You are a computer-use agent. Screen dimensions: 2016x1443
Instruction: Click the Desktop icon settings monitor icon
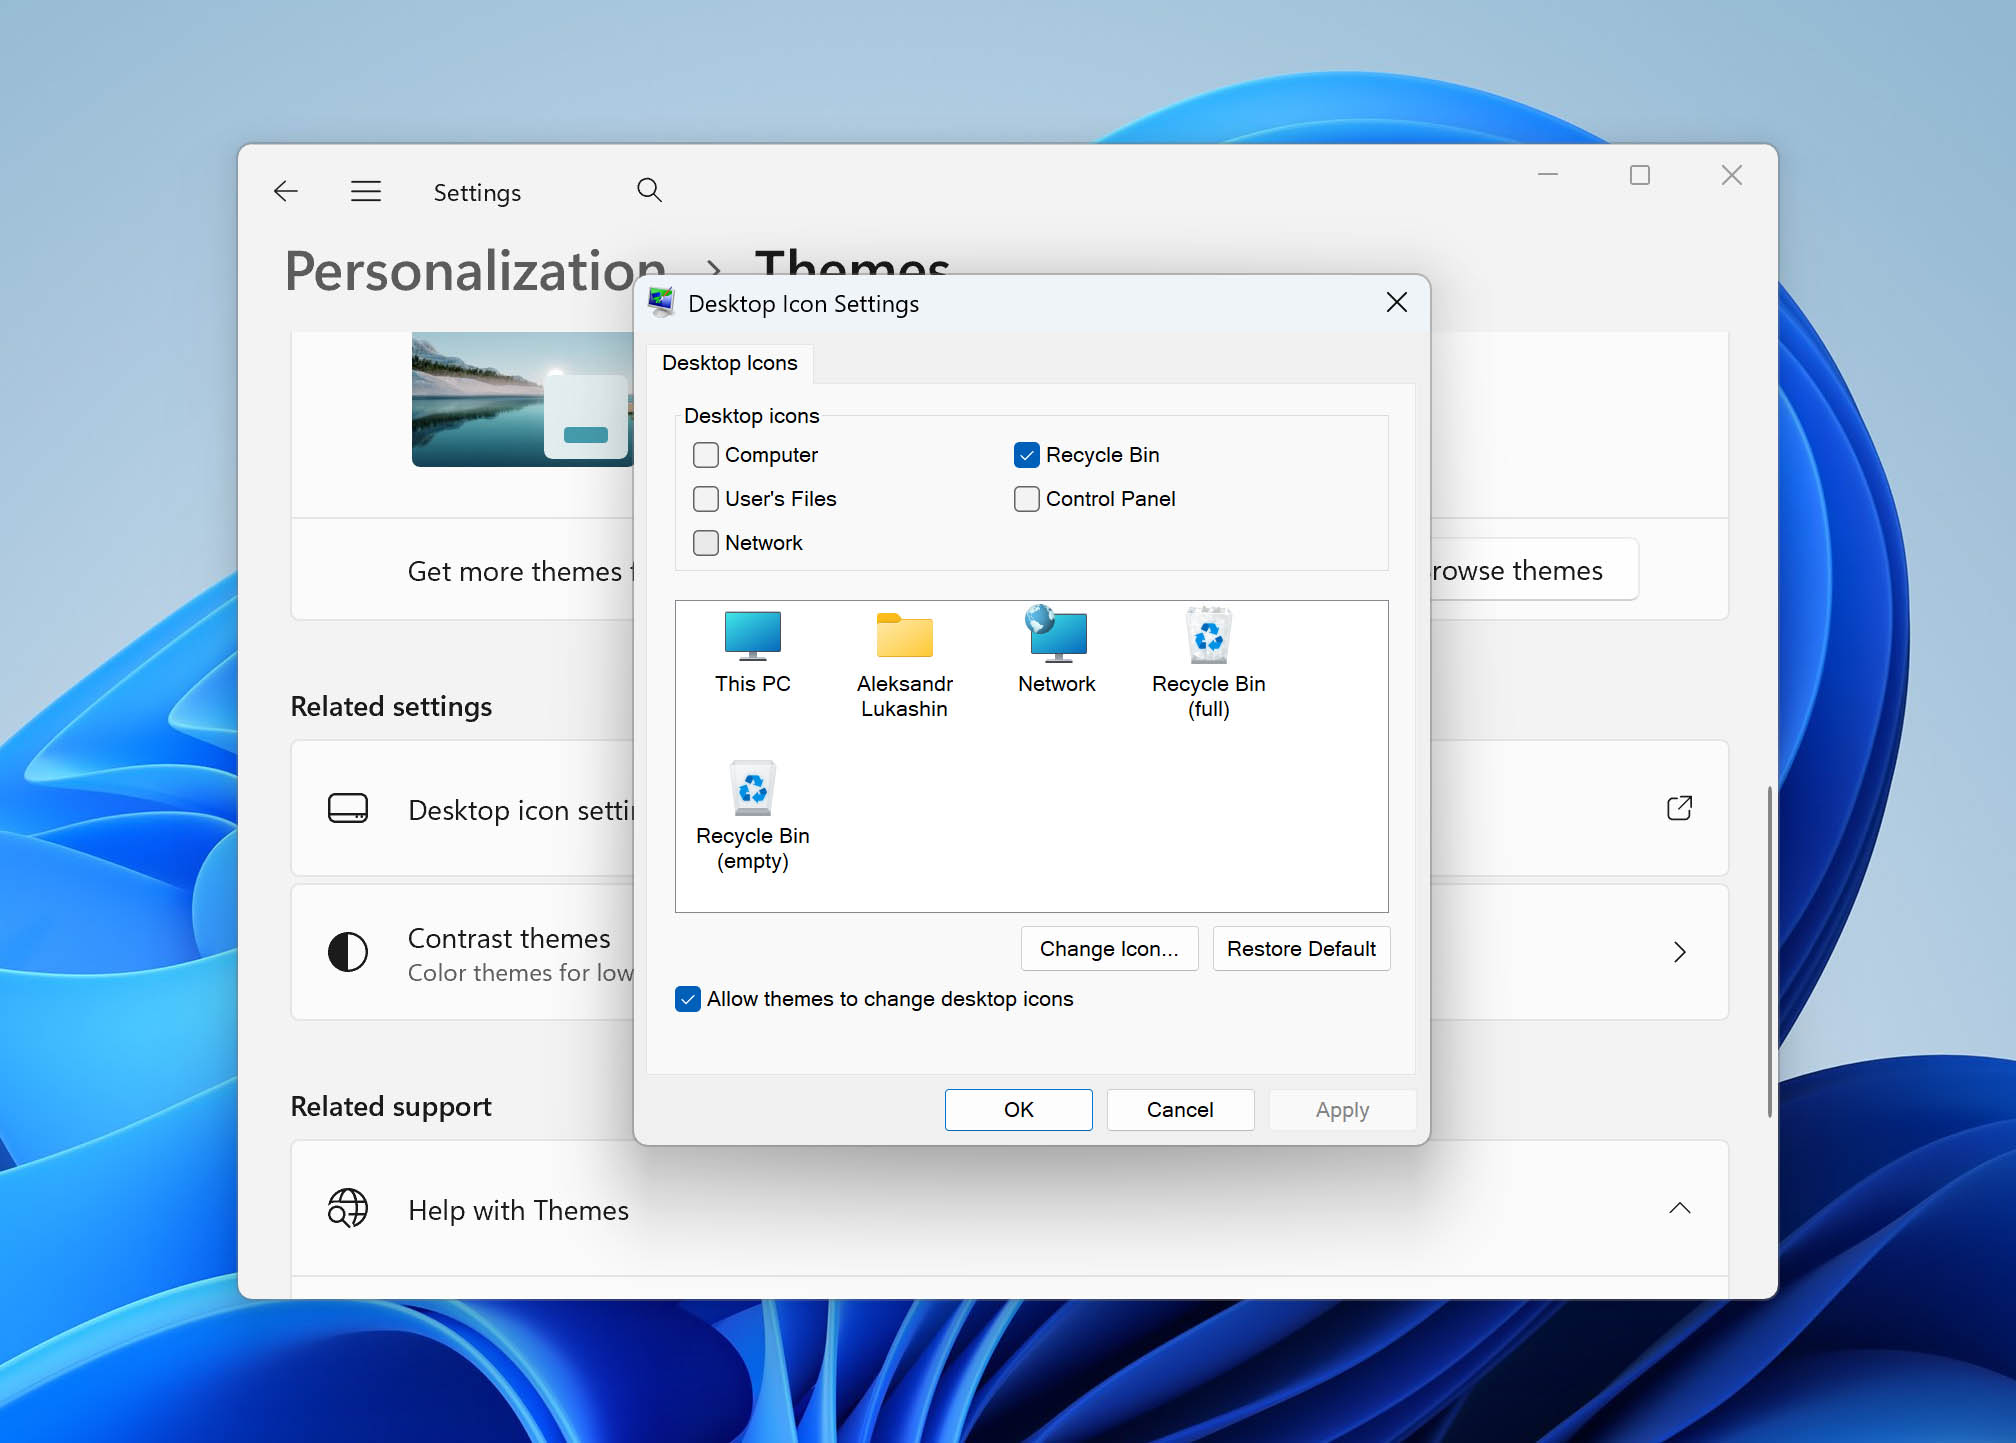coord(347,808)
